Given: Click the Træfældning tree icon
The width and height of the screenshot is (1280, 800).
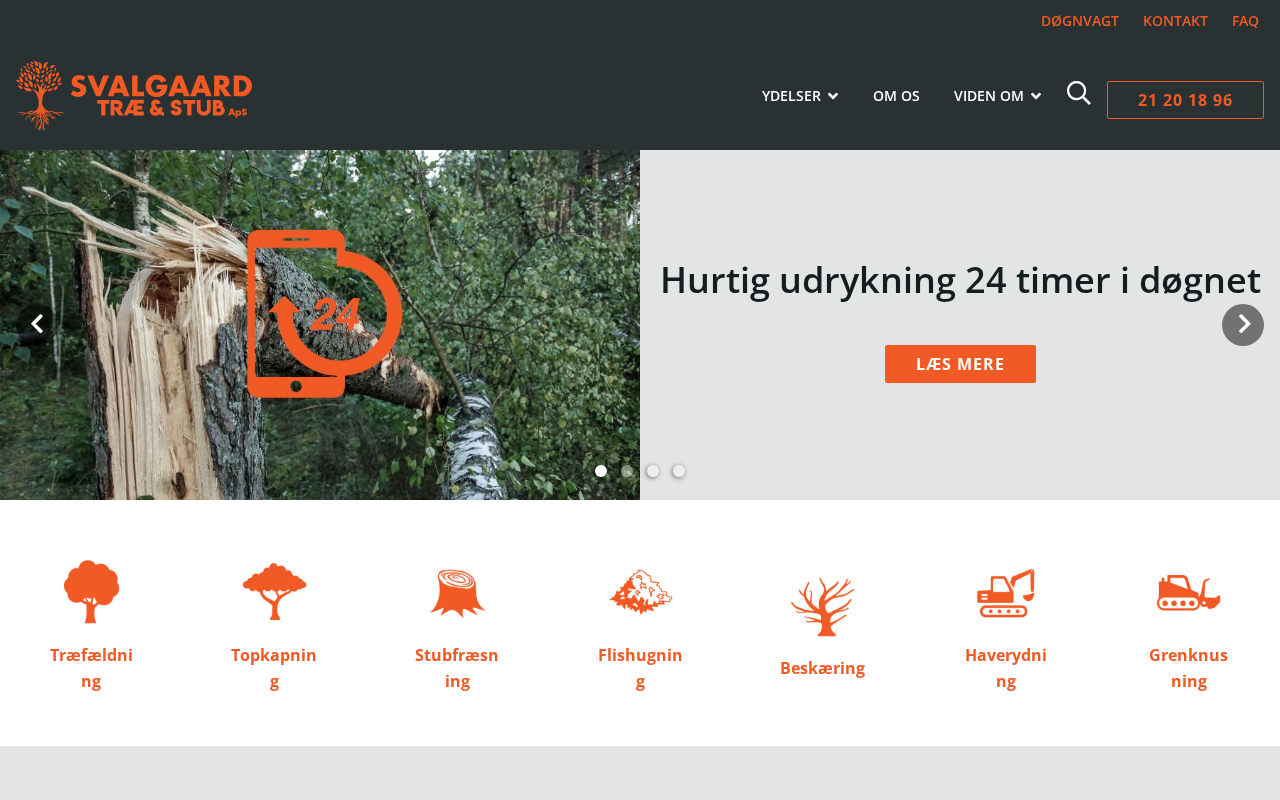Looking at the screenshot, I should tap(91, 592).
